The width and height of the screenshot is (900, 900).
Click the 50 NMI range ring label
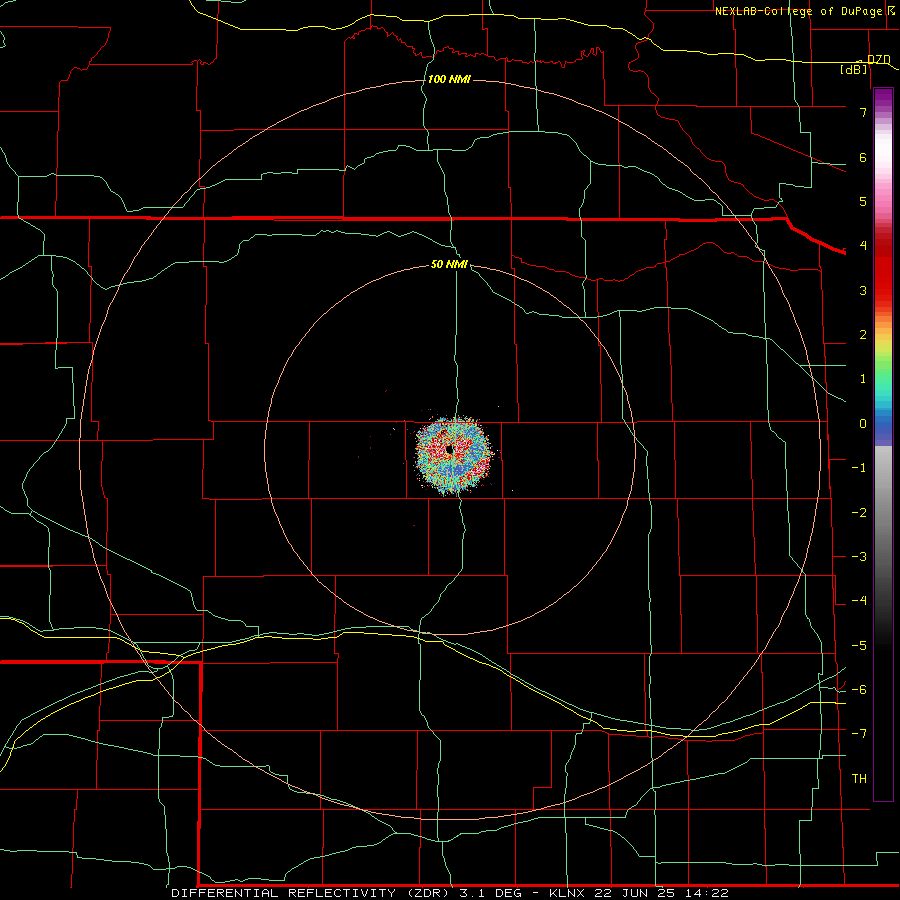coord(449,264)
